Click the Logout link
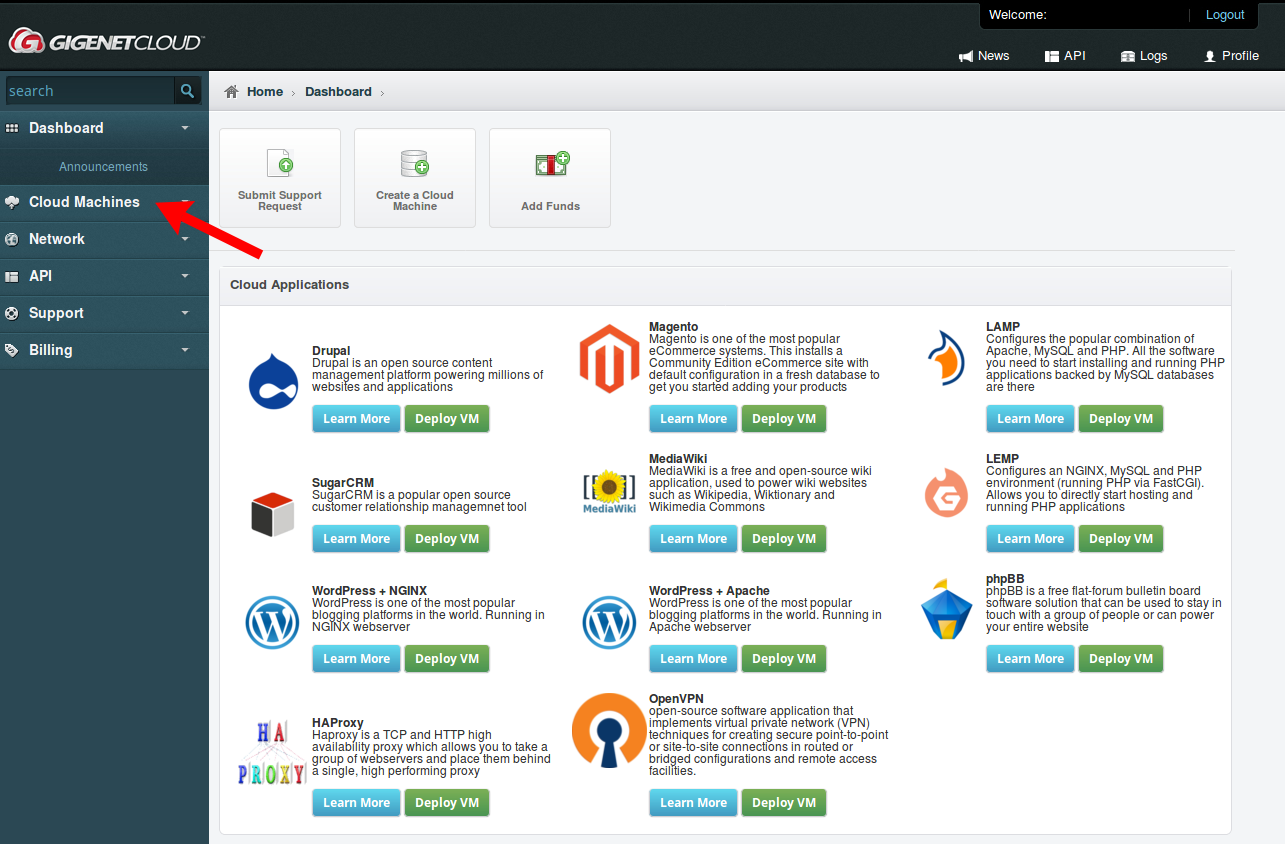1285x844 pixels. click(1225, 15)
